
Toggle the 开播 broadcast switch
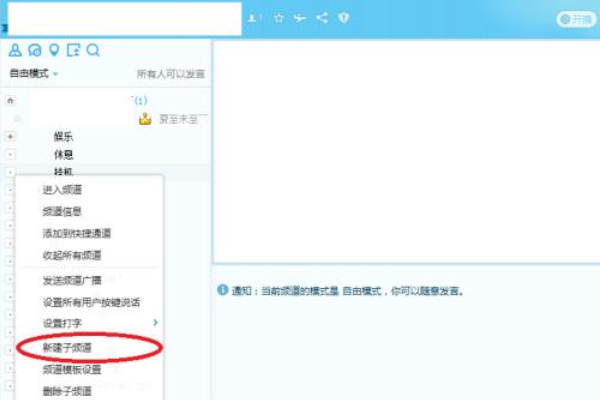[x=576, y=19]
